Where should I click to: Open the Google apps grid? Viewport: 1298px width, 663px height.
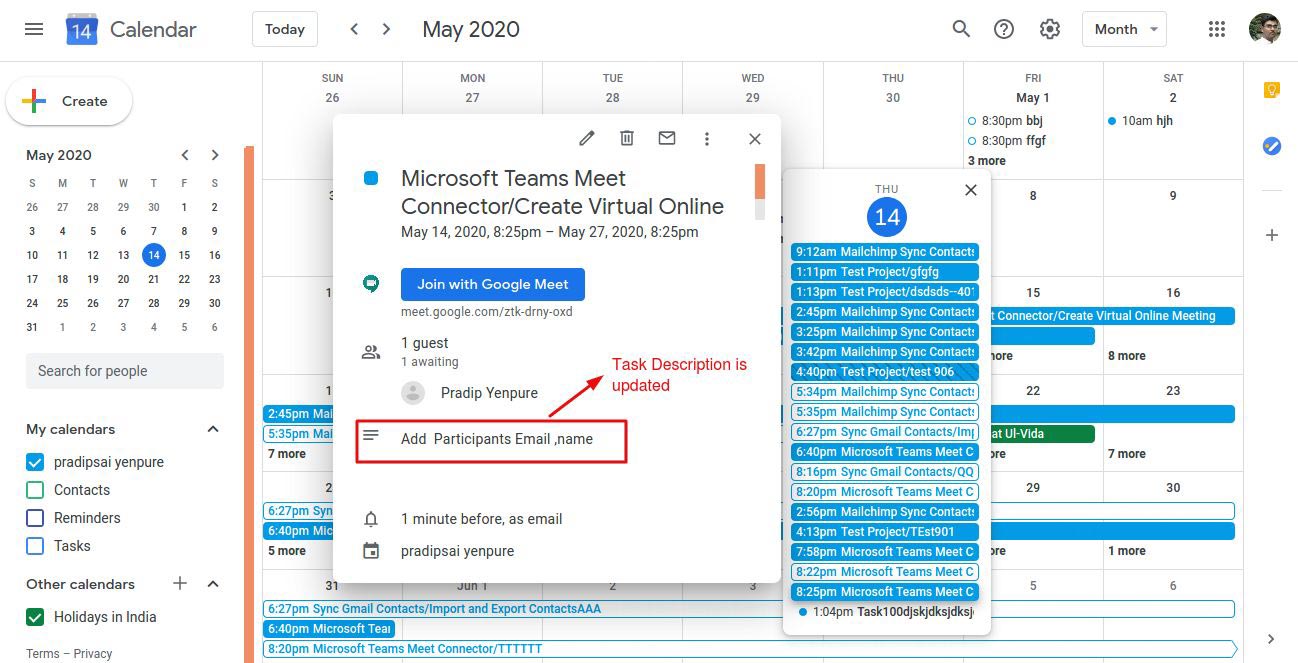[x=1217, y=29]
